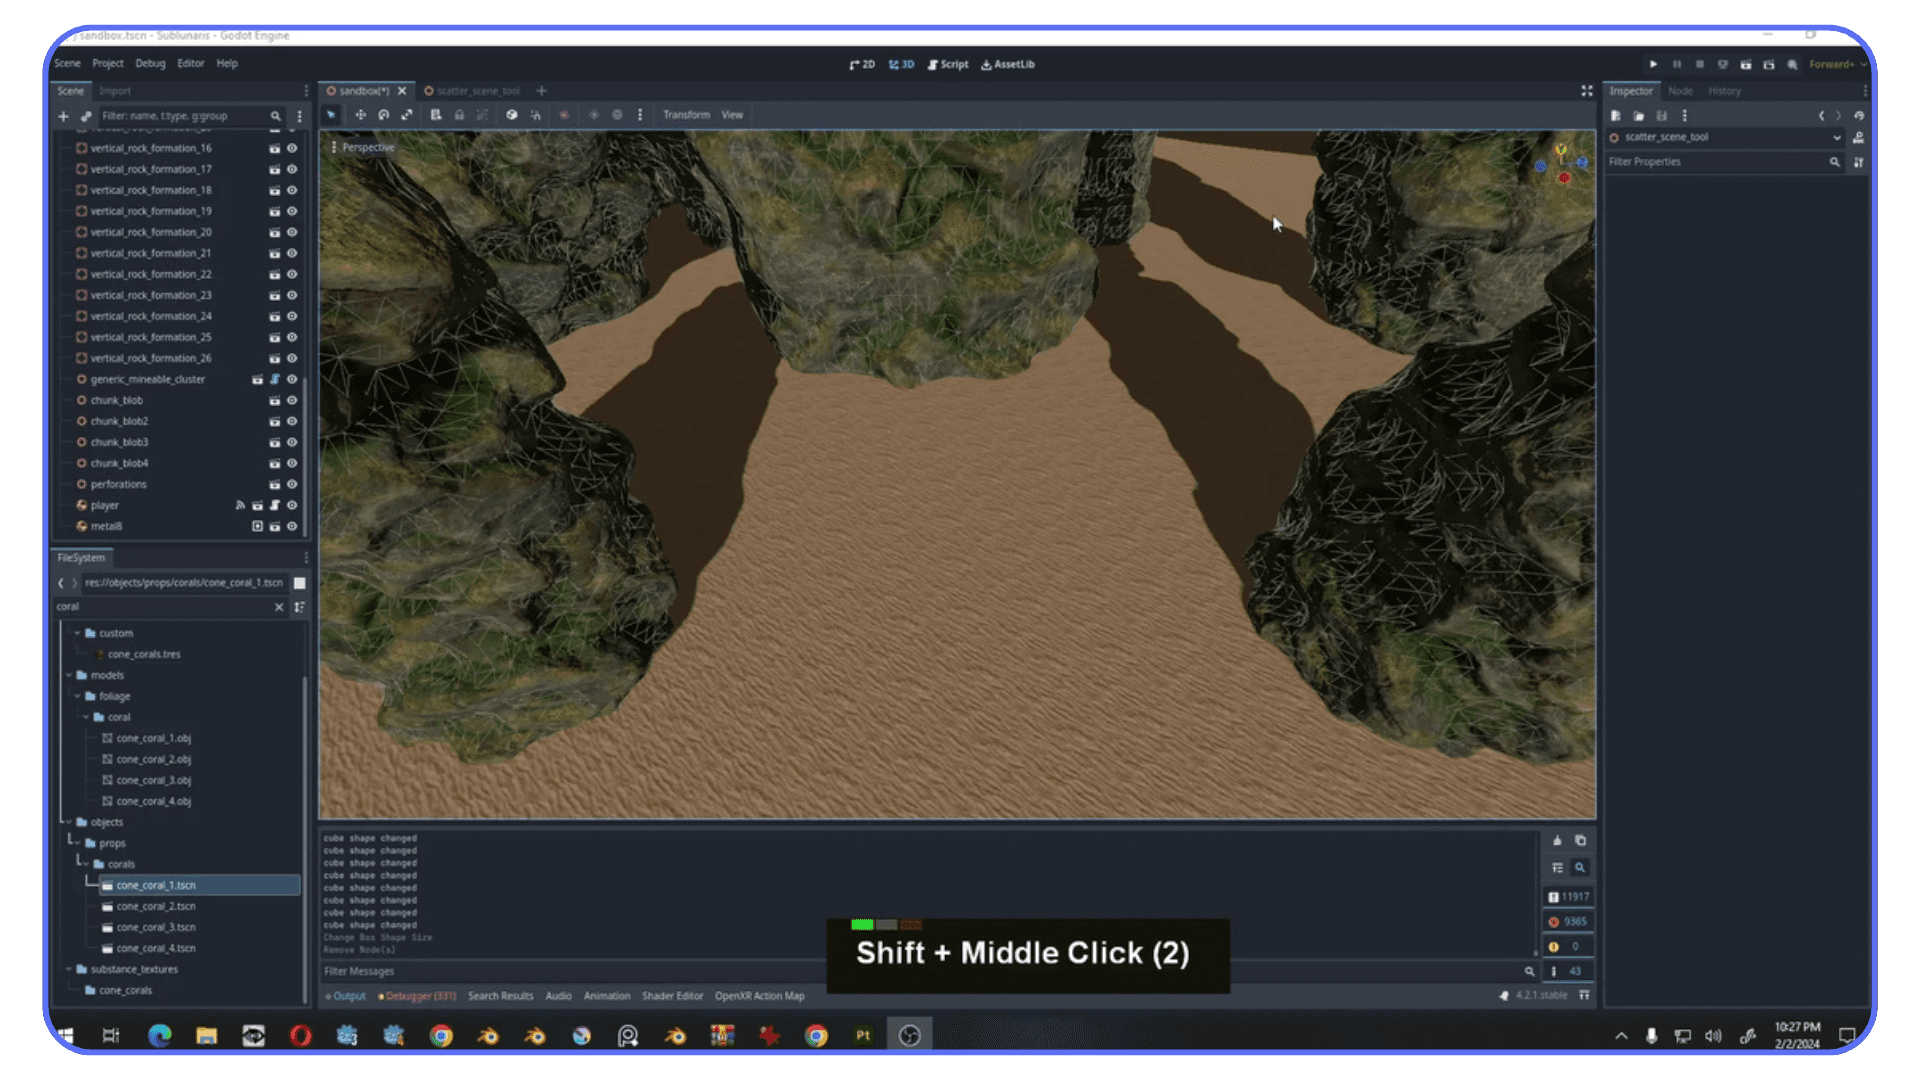Select the Move tool in the 3D toolbar
1920x1080 pixels.
tap(361, 115)
